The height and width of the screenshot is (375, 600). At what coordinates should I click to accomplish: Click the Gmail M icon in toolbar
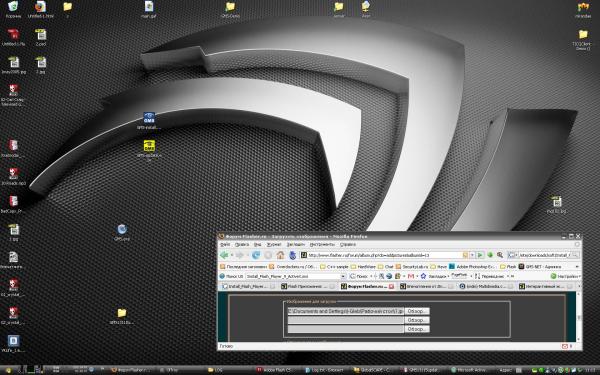[x=411, y=276]
